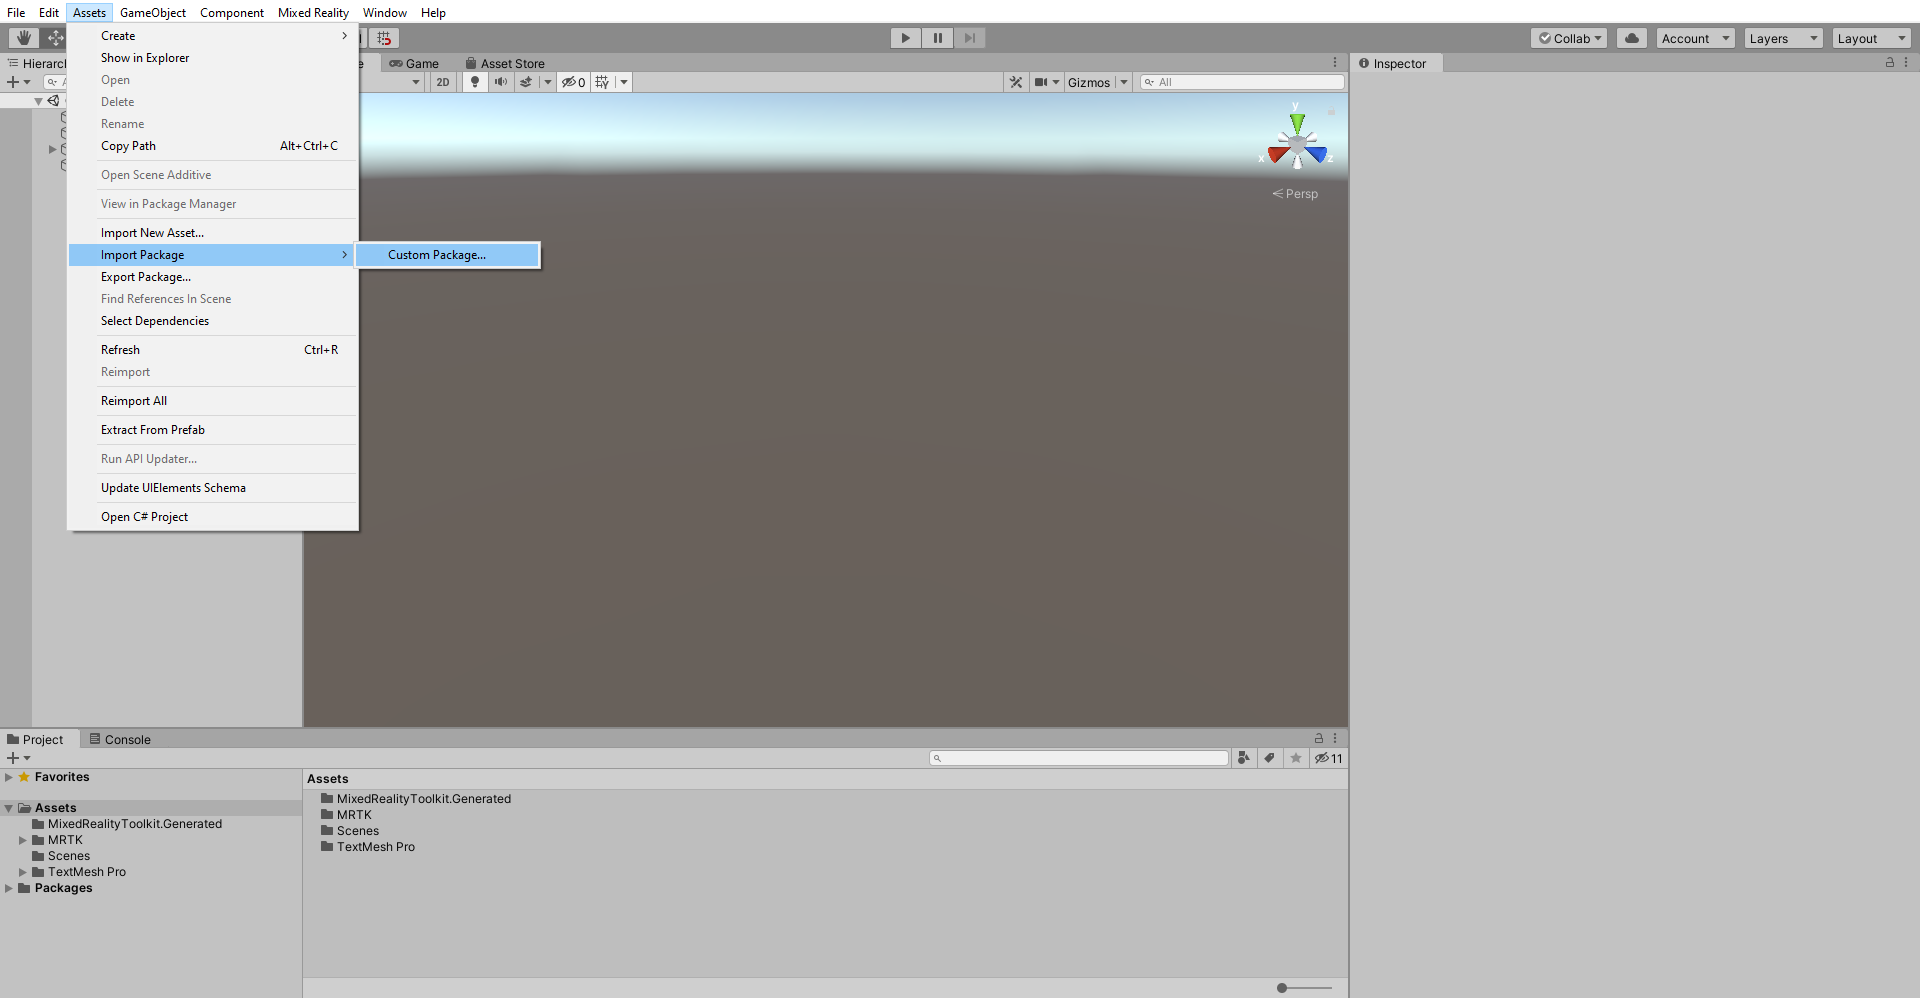Select the Hand tool in toolbar
Image resolution: width=1920 pixels, height=998 pixels.
pyautogui.click(x=23, y=38)
